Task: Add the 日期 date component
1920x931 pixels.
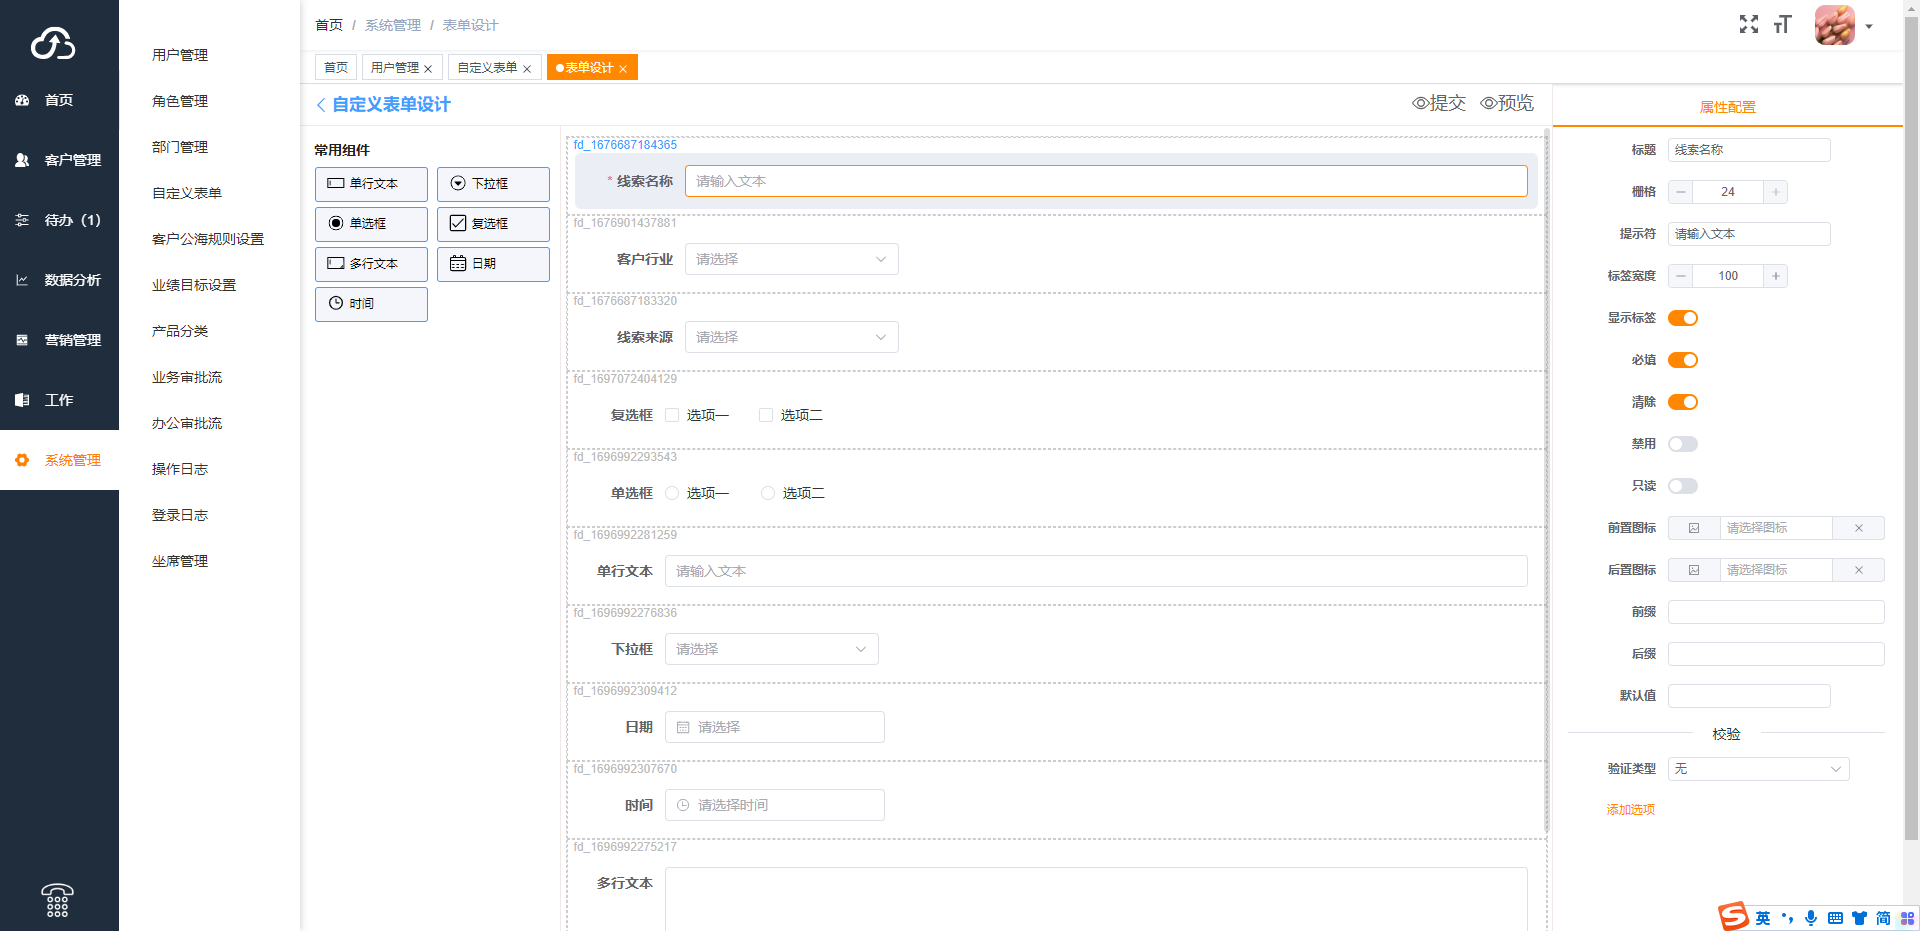Action: 493,264
